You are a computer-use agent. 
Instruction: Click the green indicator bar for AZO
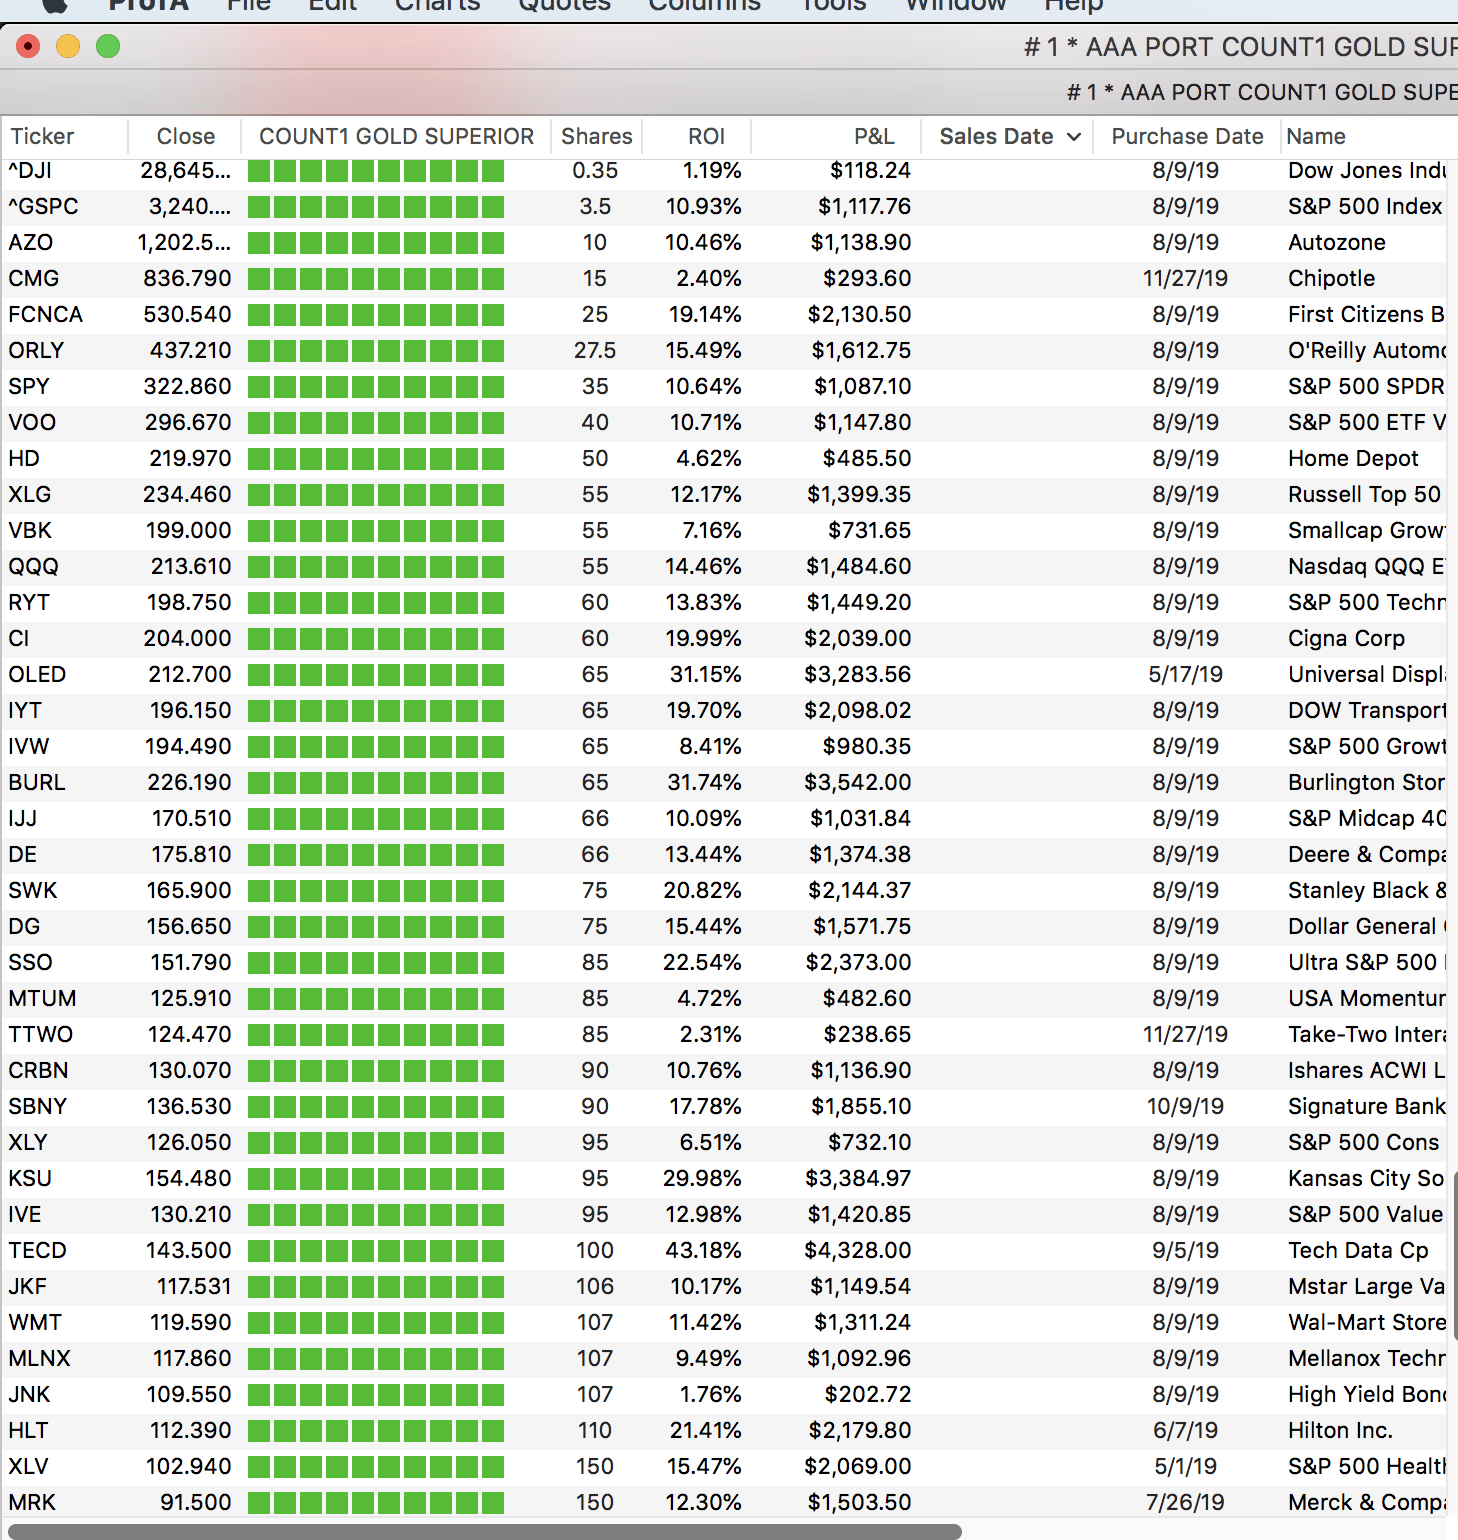[x=376, y=243]
